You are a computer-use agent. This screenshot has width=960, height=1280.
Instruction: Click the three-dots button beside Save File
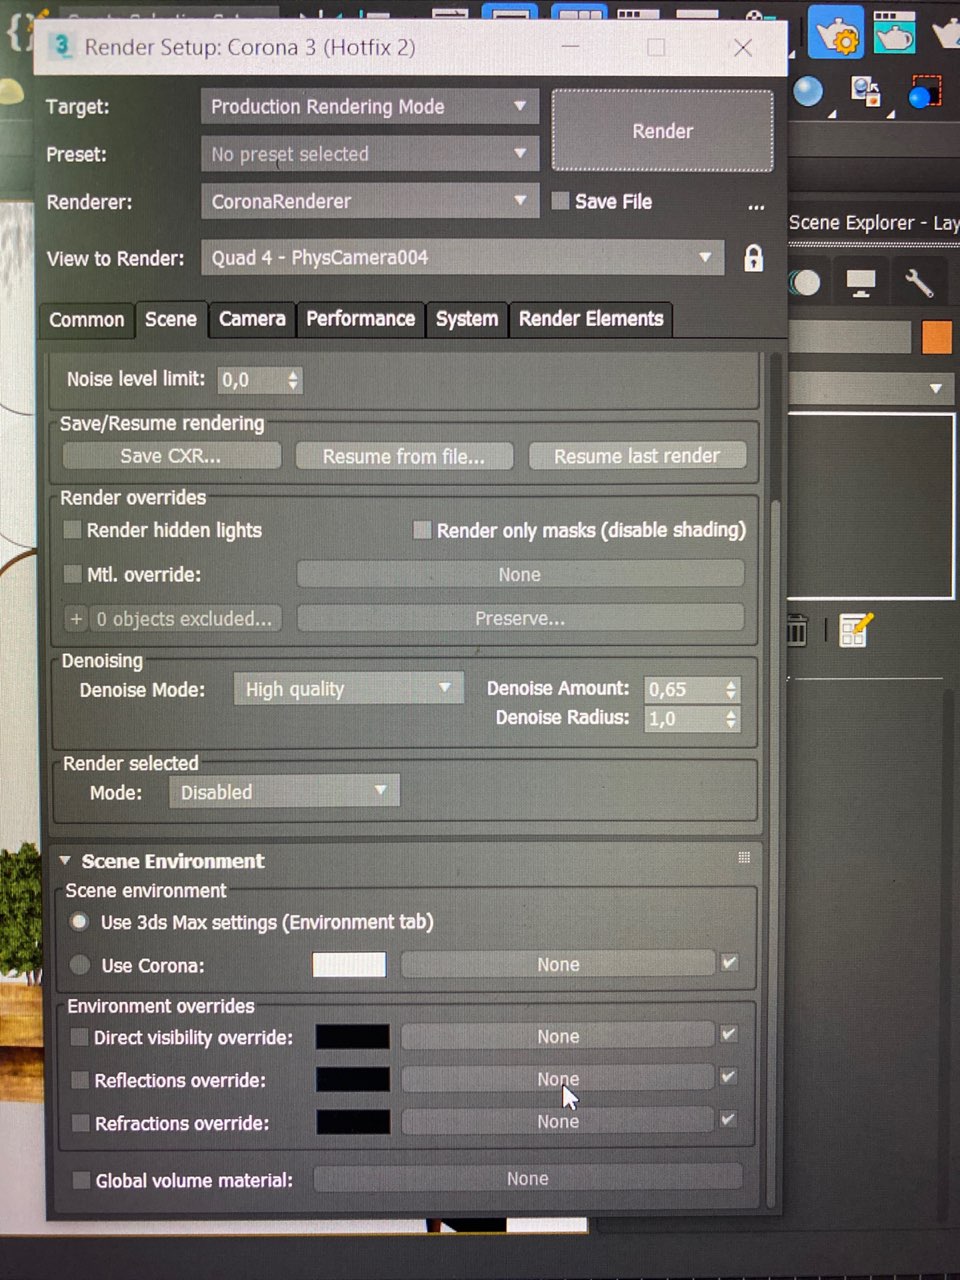coord(756,206)
